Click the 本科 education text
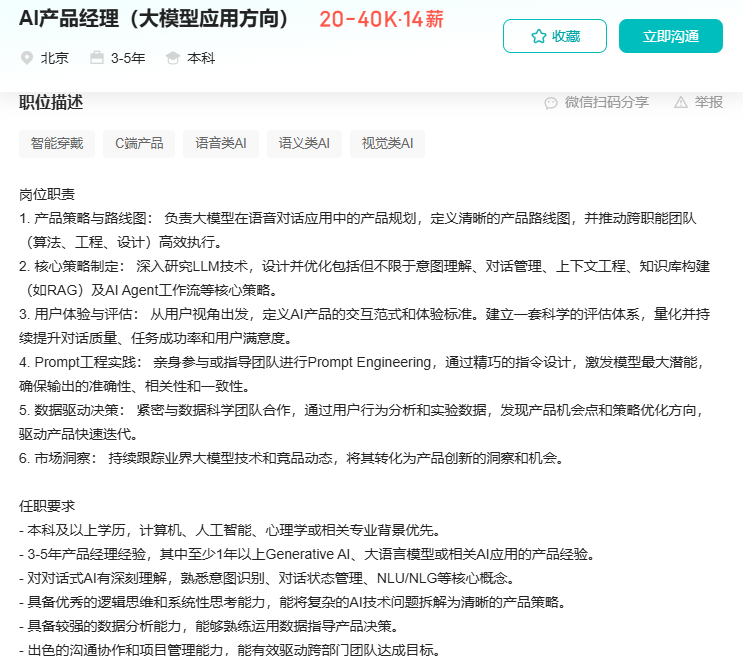Screen dimensions: 743x656 201,58
